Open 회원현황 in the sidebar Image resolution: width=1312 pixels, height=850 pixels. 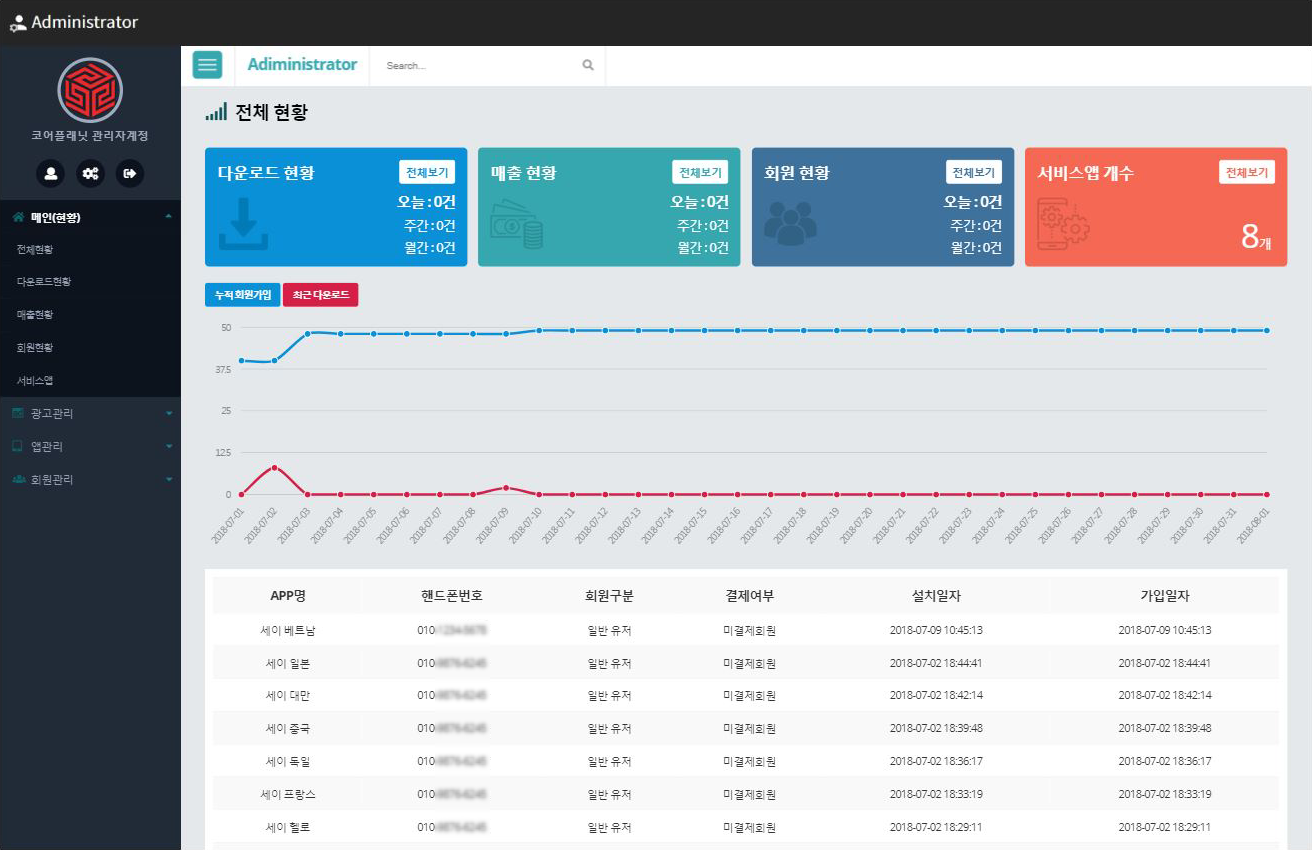35,347
